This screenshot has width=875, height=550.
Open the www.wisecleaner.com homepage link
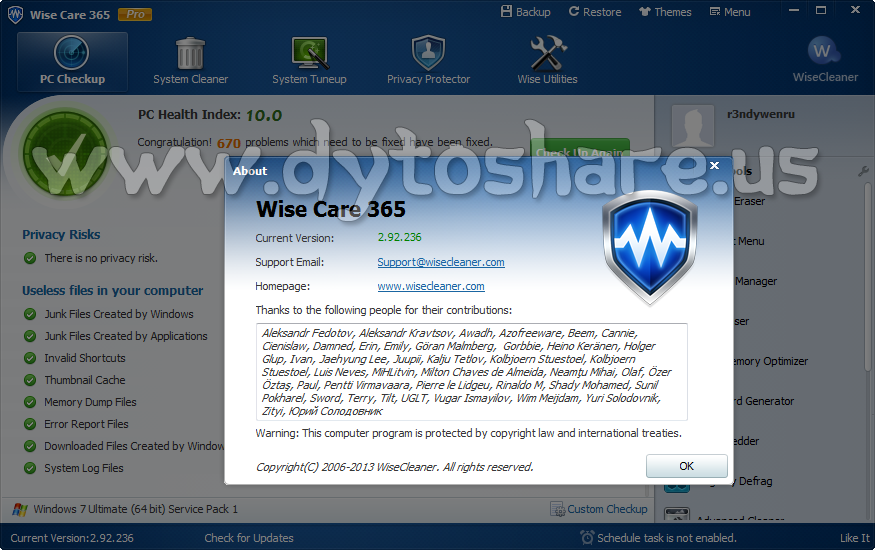[x=431, y=286]
